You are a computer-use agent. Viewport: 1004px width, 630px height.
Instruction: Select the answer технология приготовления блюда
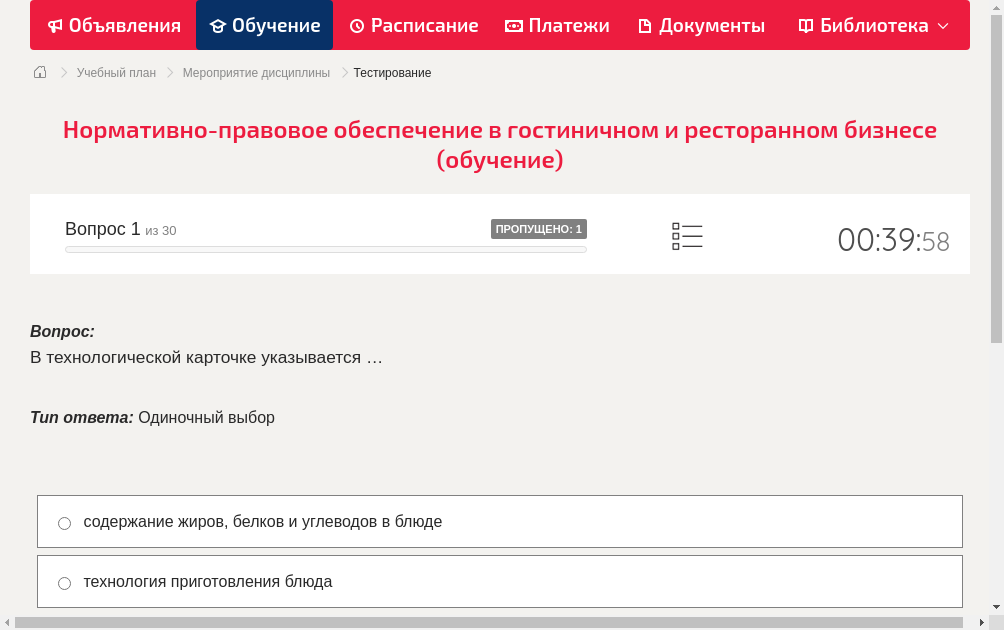[209, 581]
